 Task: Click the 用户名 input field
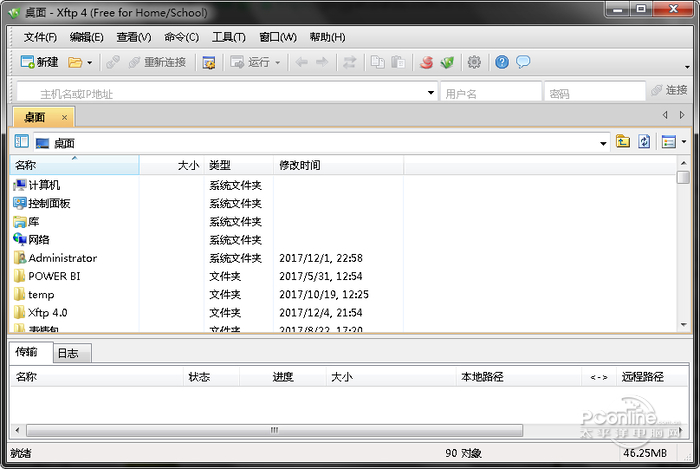(x=488, y=93)
